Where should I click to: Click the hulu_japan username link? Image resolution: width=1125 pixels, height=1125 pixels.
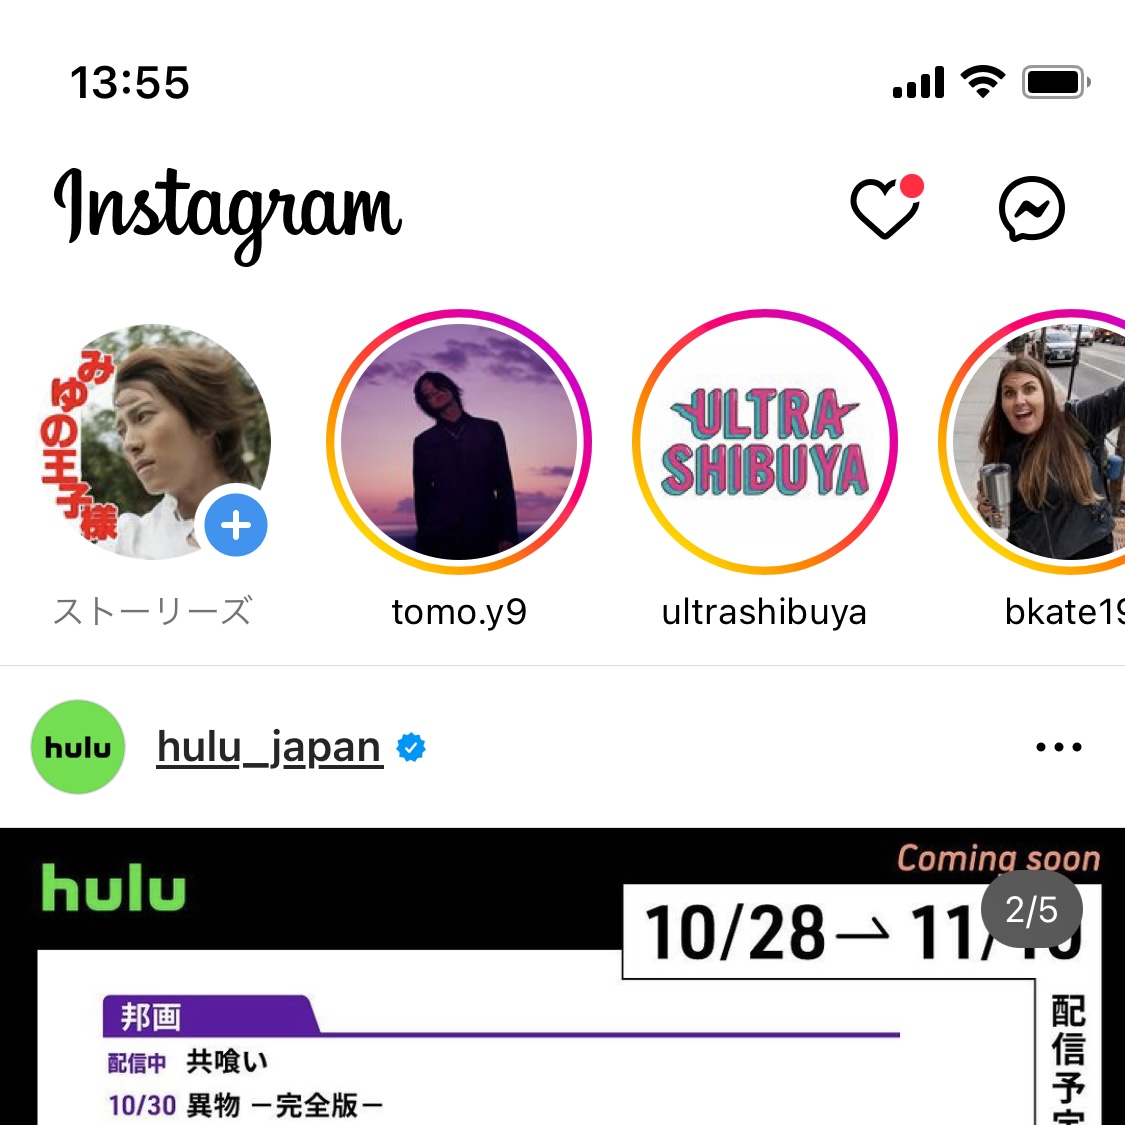[x=270, y=747]
